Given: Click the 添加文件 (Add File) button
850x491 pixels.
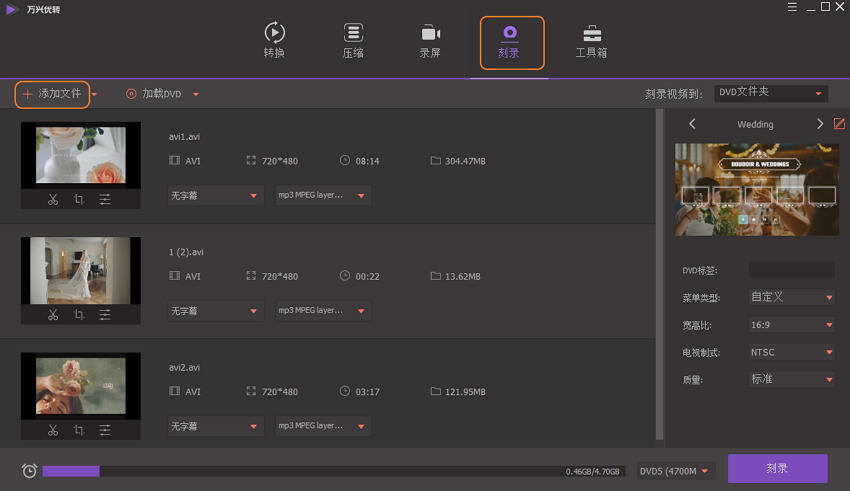Looking at the screenshot, I should 52,94.
